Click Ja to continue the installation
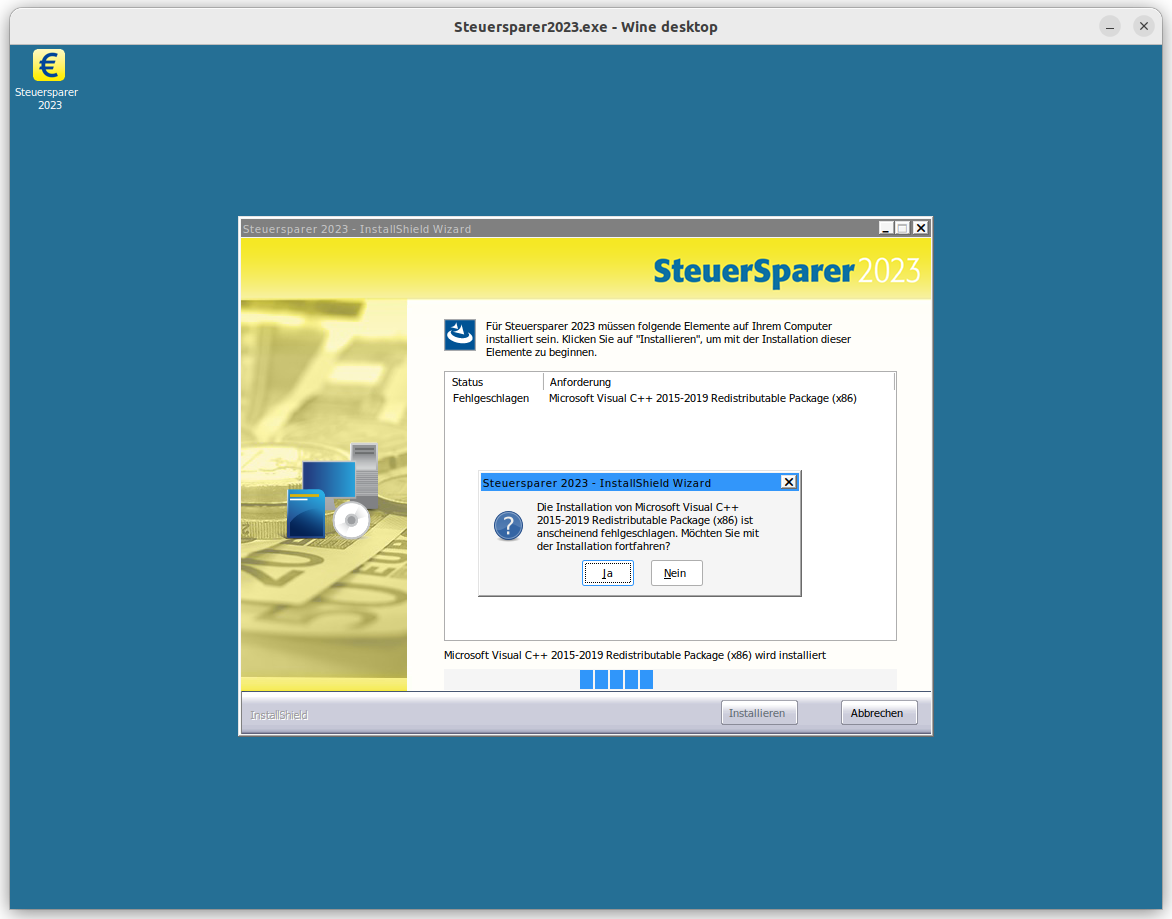 click(x=608, y=573)
